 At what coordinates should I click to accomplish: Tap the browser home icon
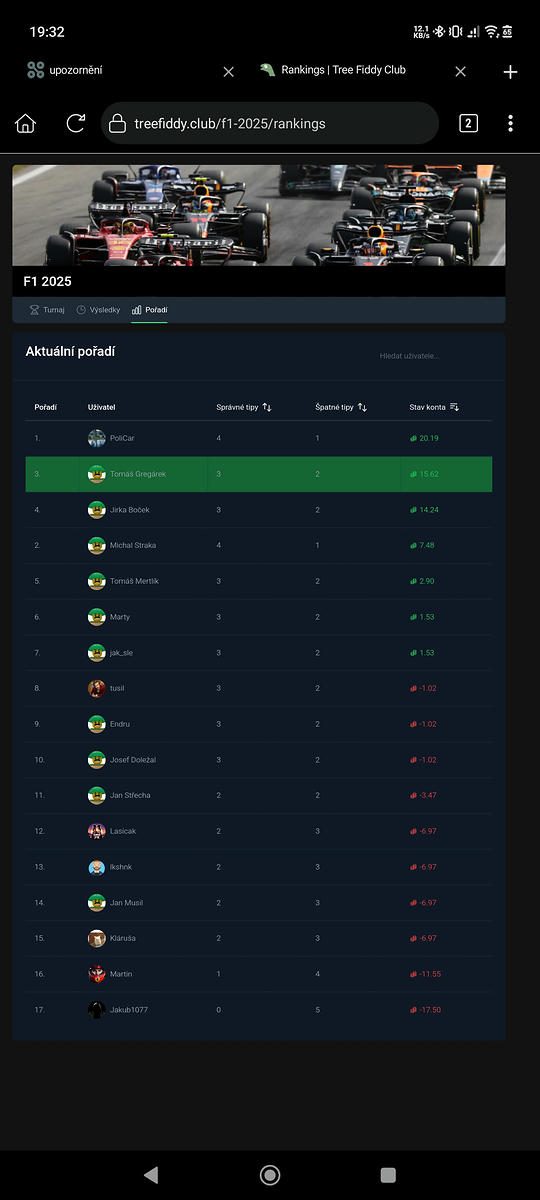(x=25, y=123)
